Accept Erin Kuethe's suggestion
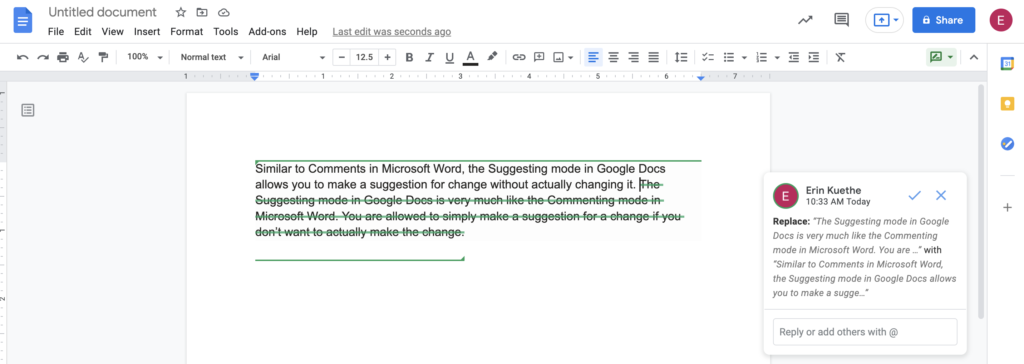 [x=914, y=195]
